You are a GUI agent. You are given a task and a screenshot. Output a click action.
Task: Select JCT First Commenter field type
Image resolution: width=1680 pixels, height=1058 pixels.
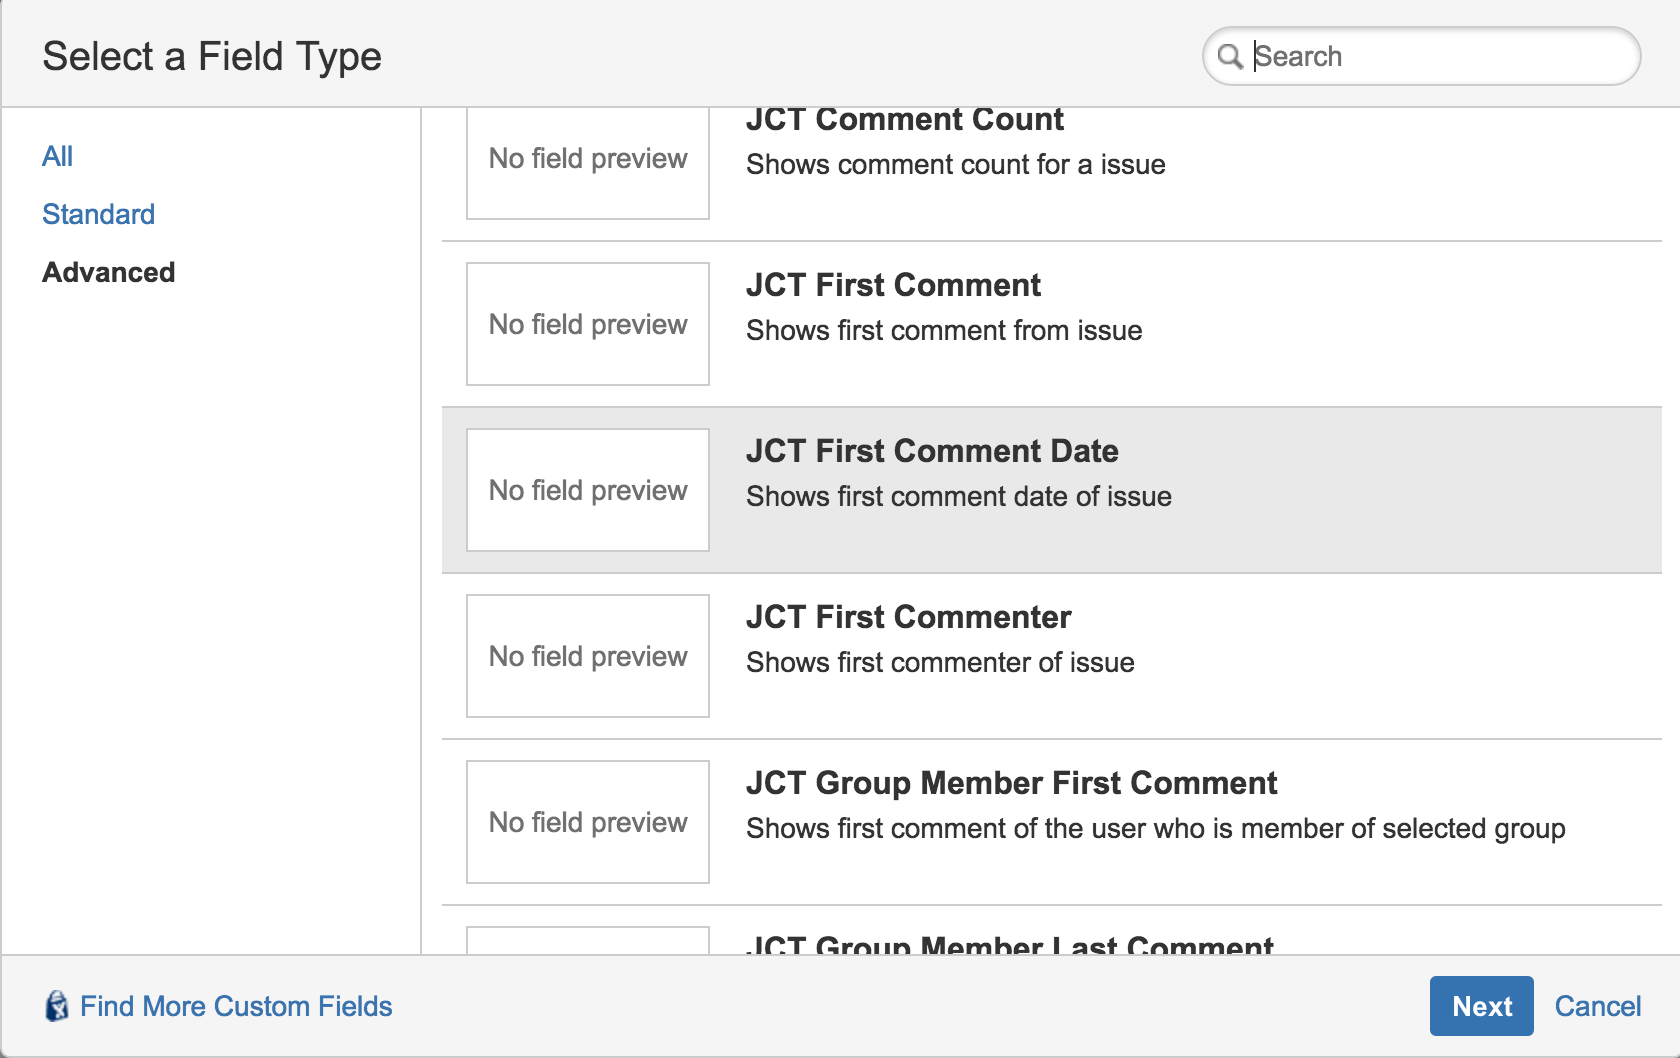tap(1052, 656)
